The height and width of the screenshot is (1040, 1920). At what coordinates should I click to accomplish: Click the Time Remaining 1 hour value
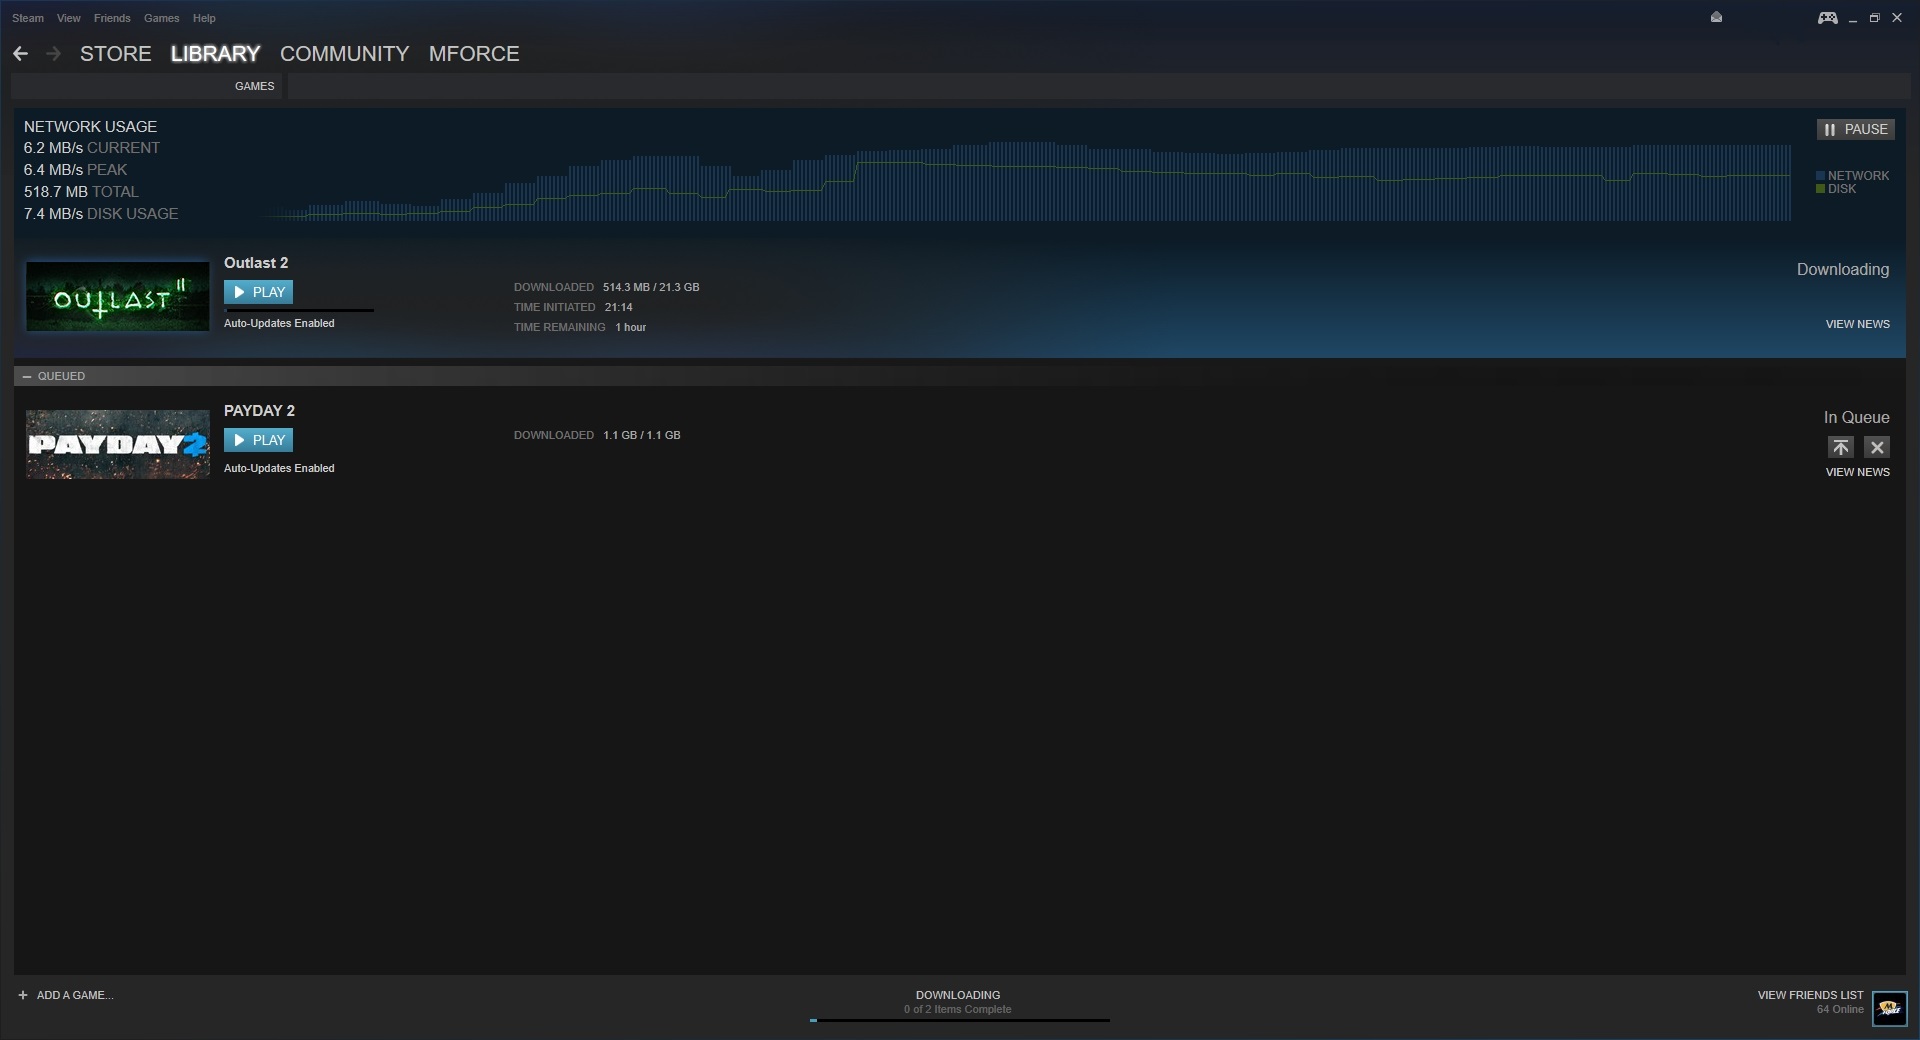tap(631, 327)
